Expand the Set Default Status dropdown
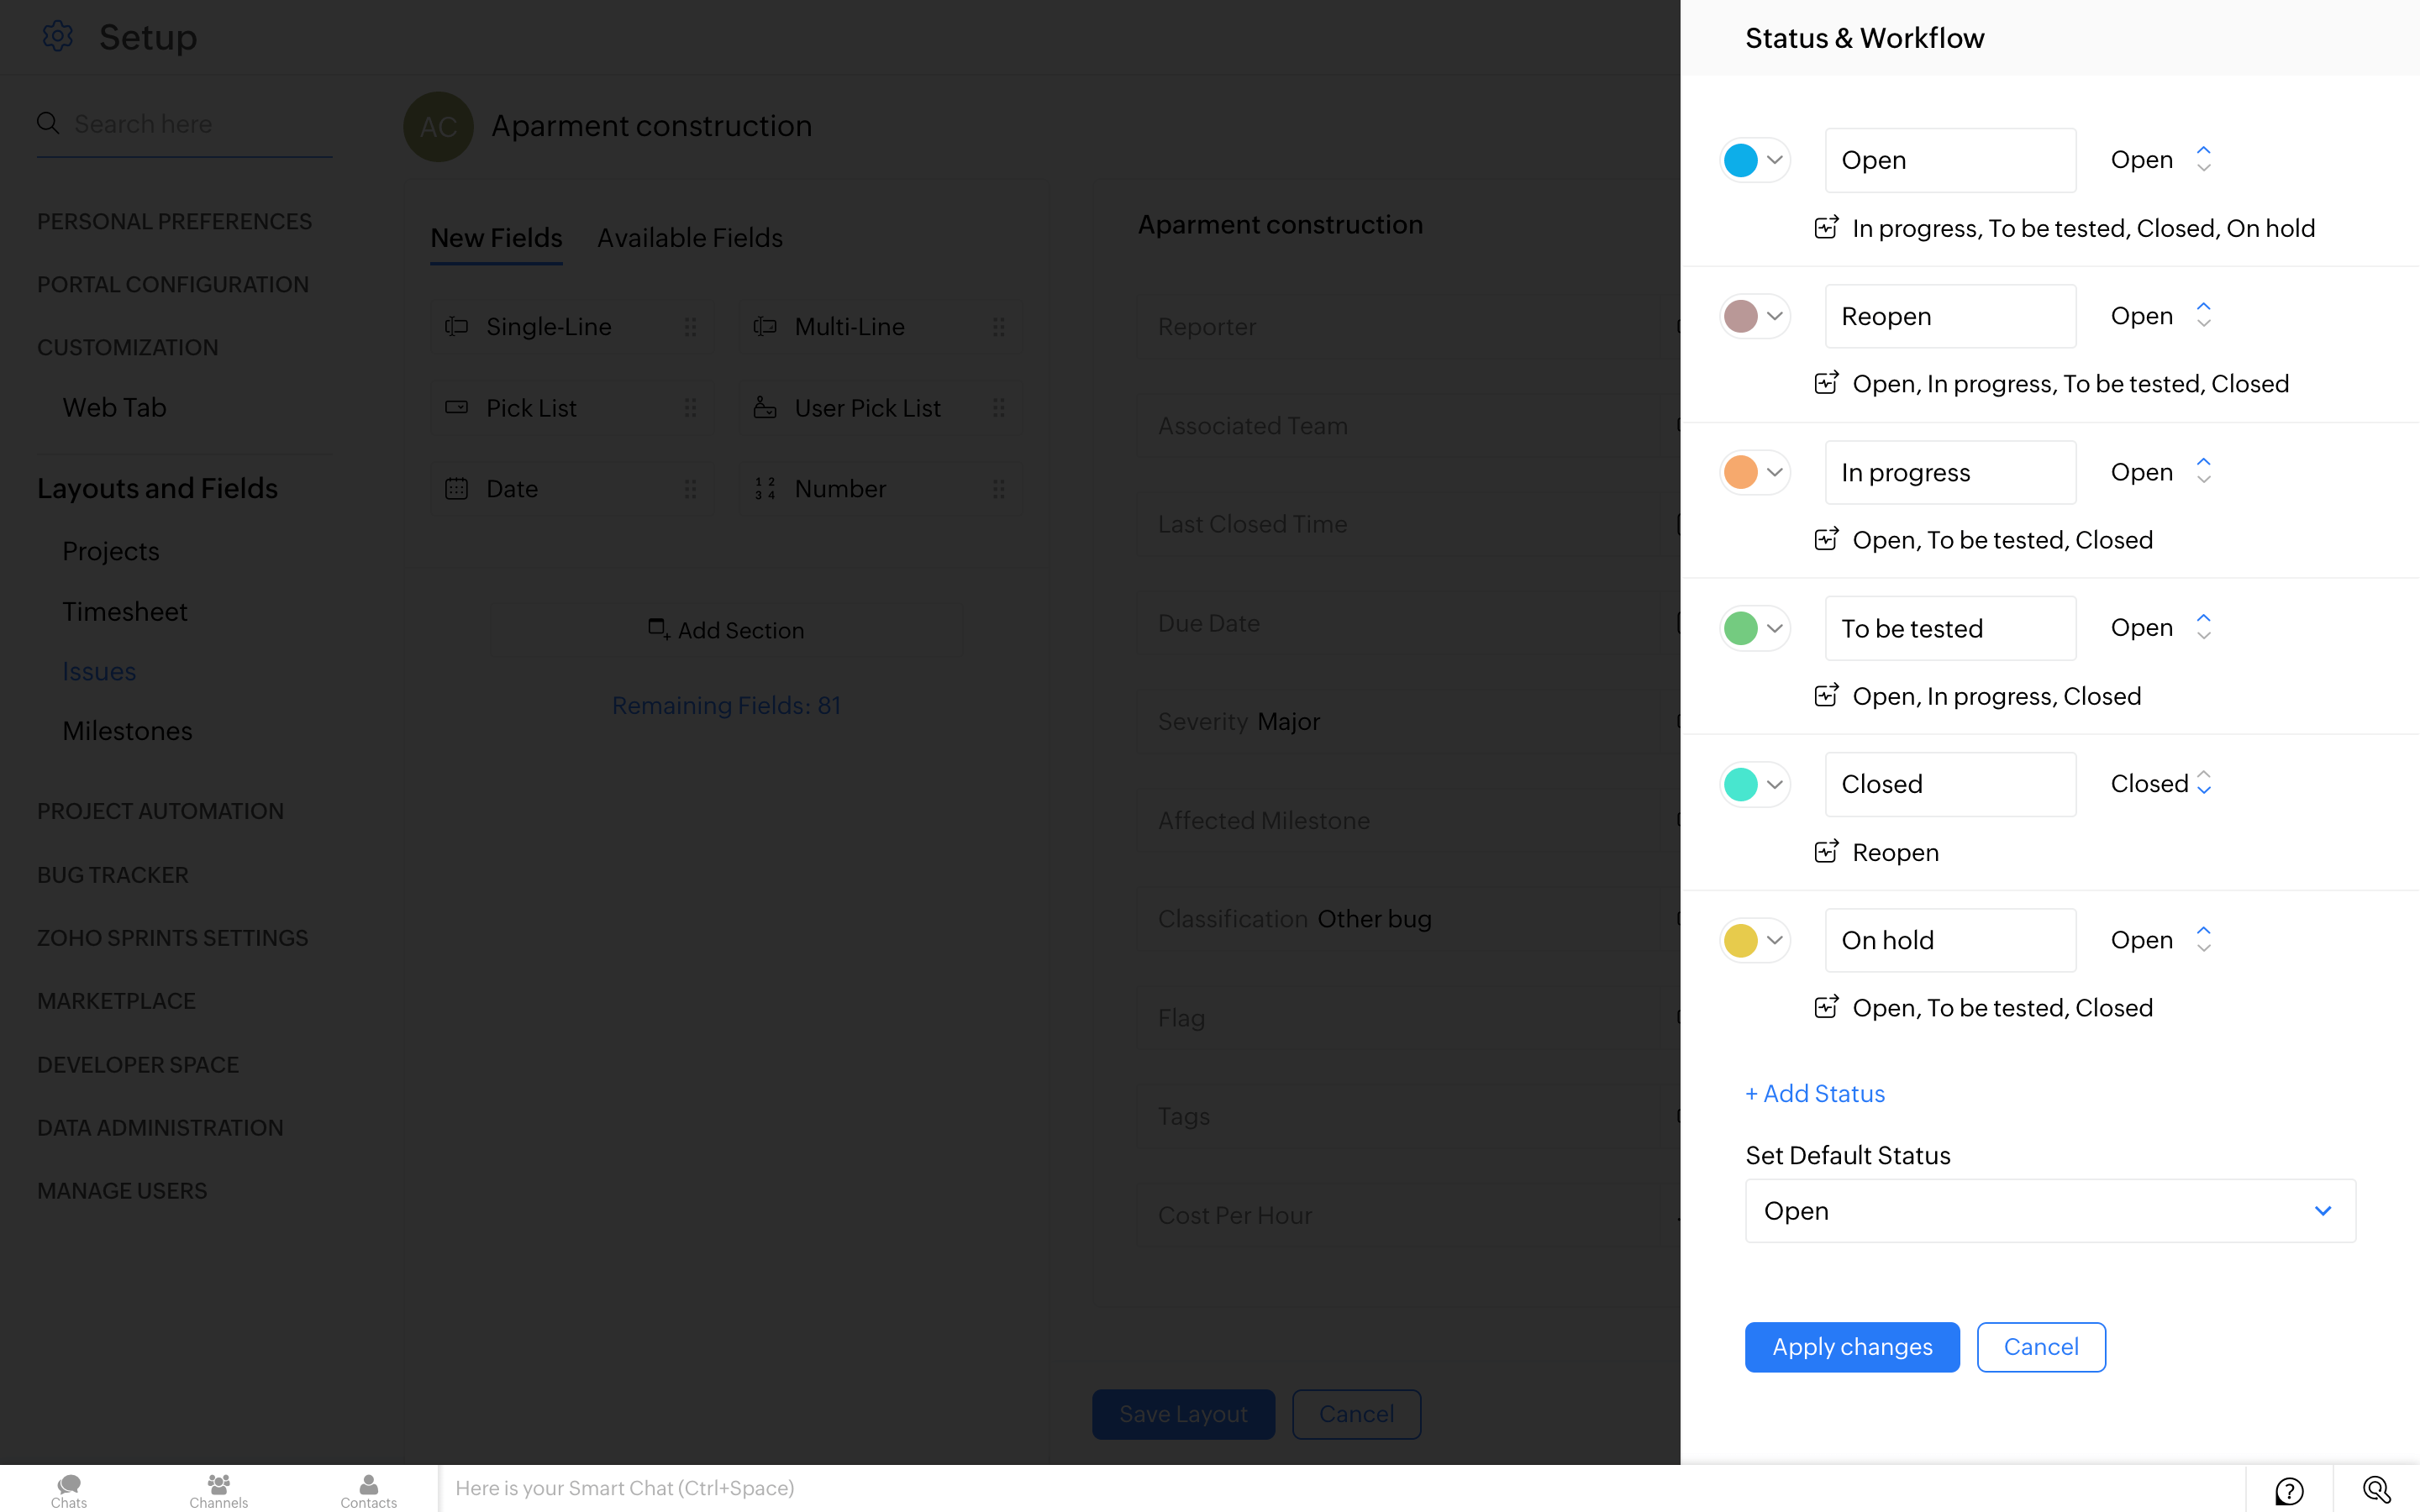Image resolution: width=2420 pixels, height=1512 pixels. tap(2050, 1211)
